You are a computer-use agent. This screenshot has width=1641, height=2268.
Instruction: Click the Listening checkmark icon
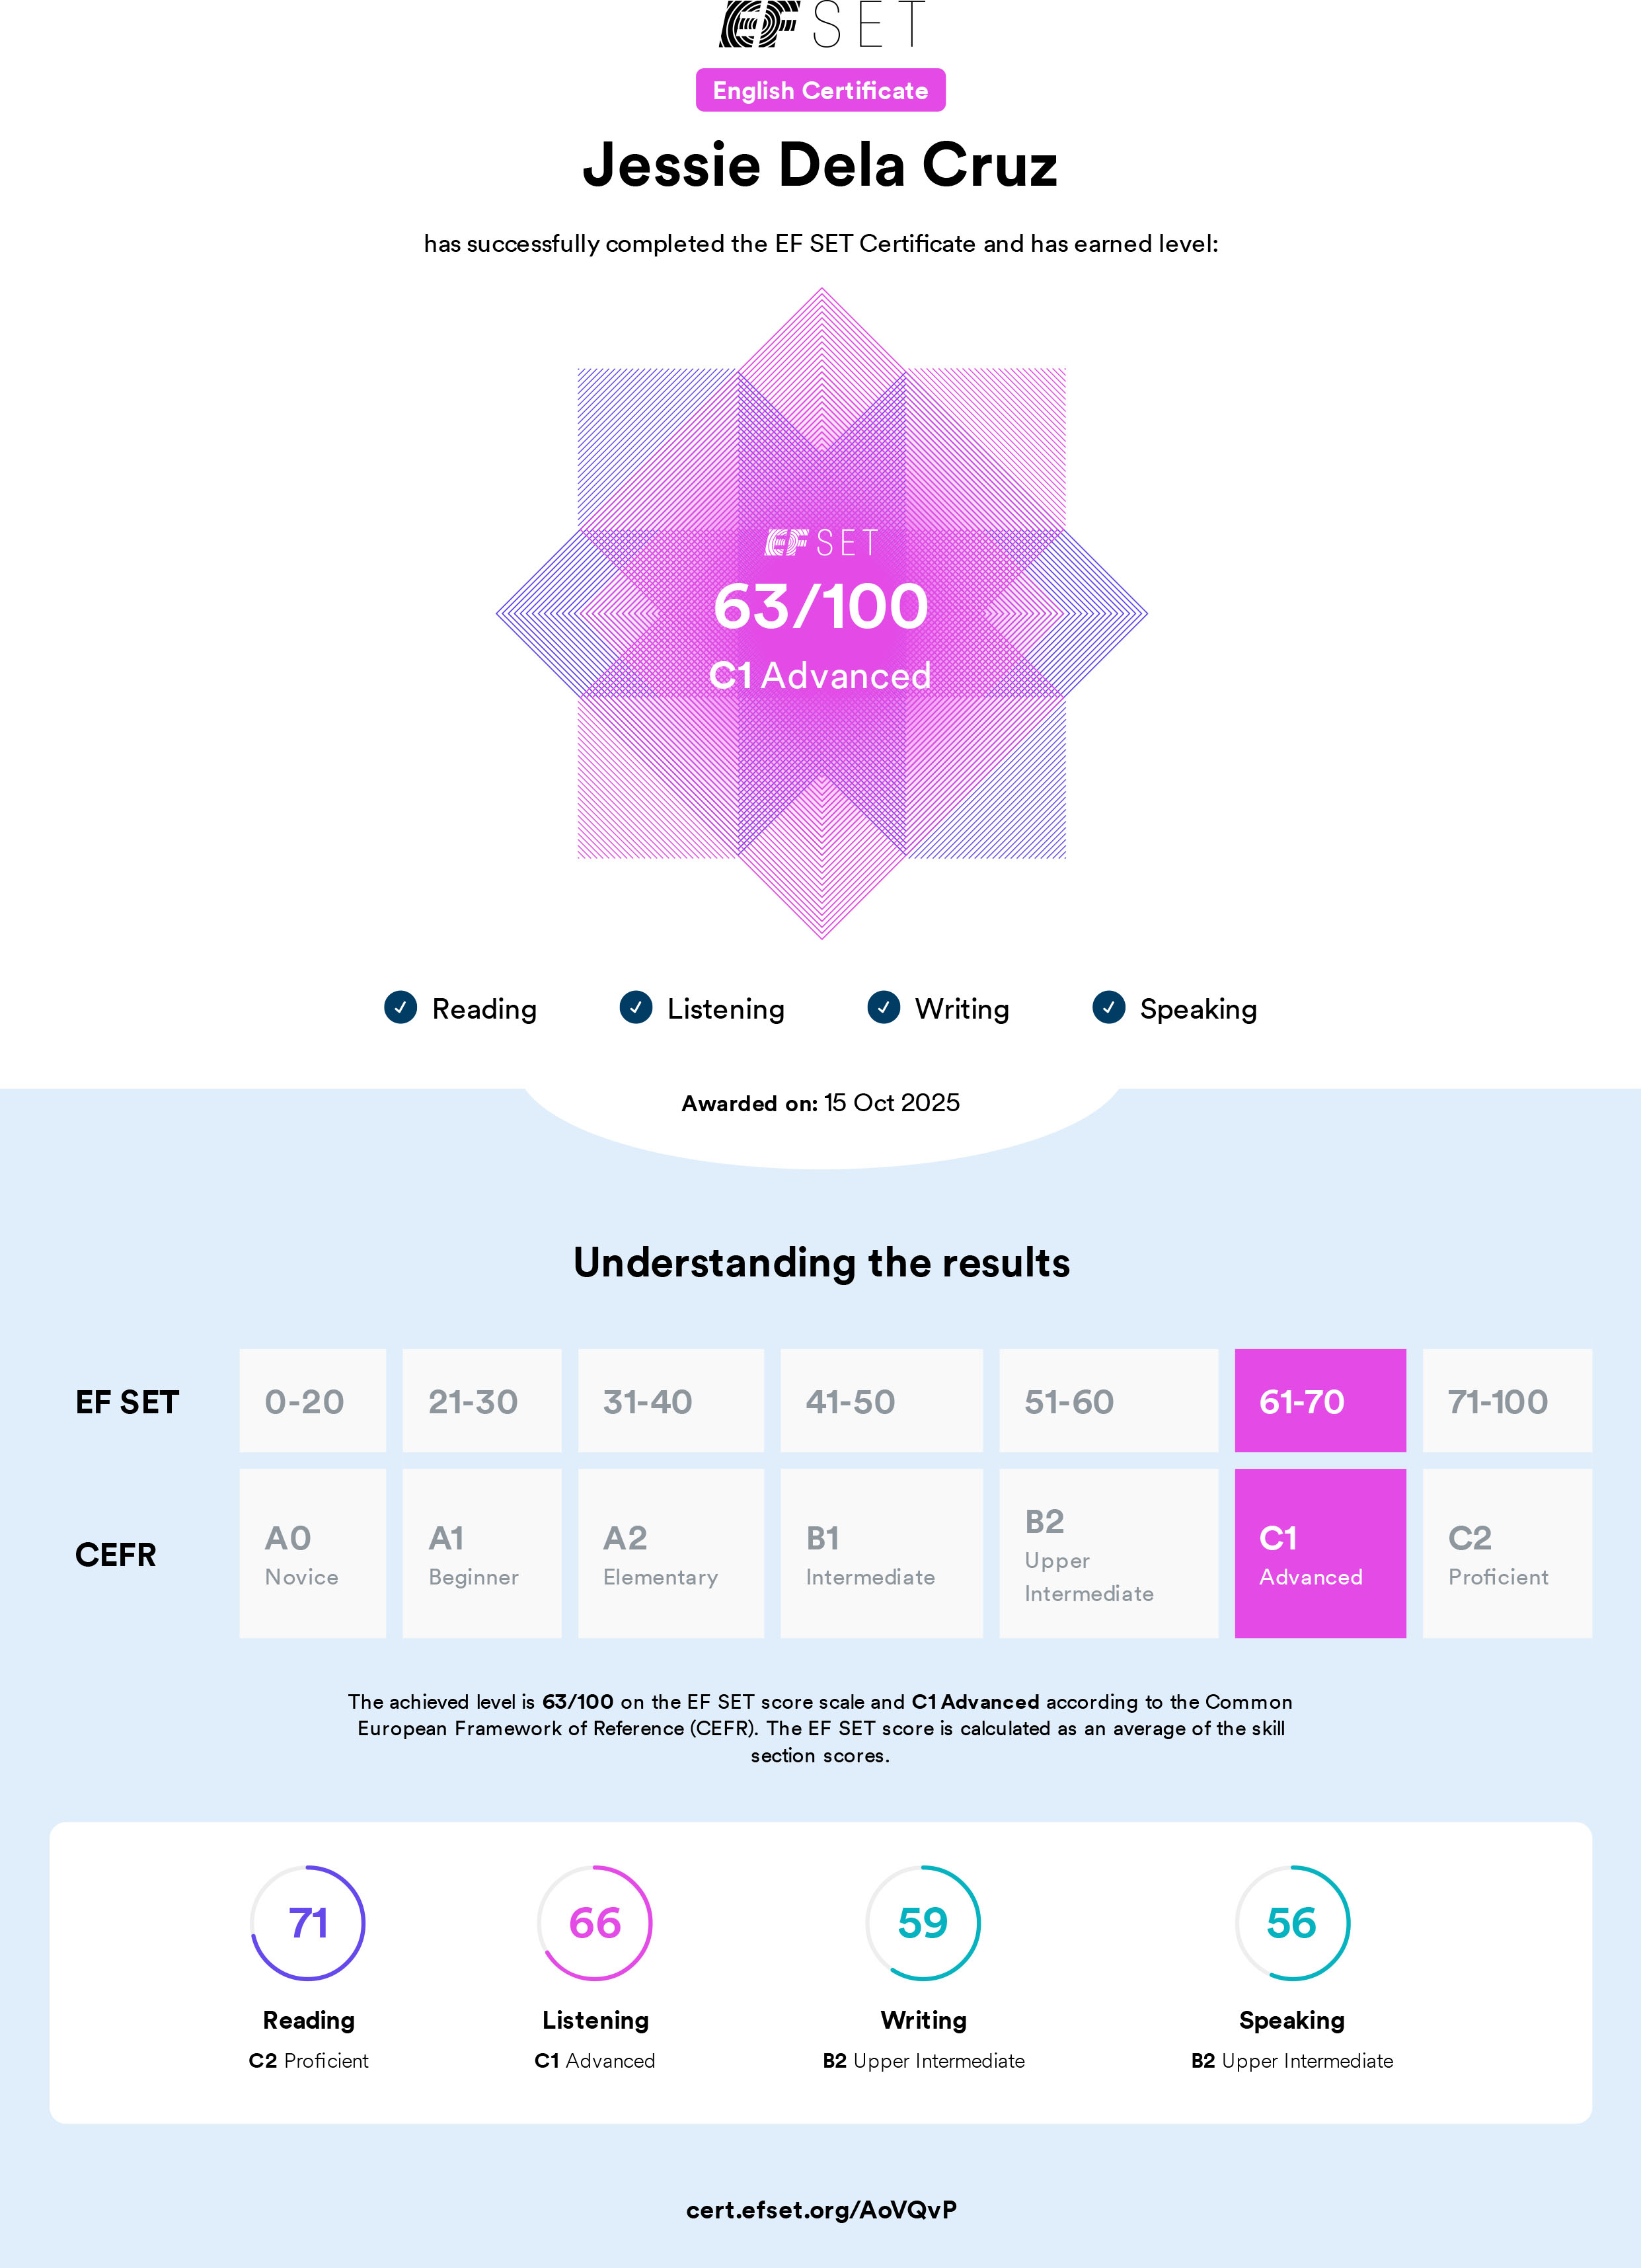[636, 1007]
